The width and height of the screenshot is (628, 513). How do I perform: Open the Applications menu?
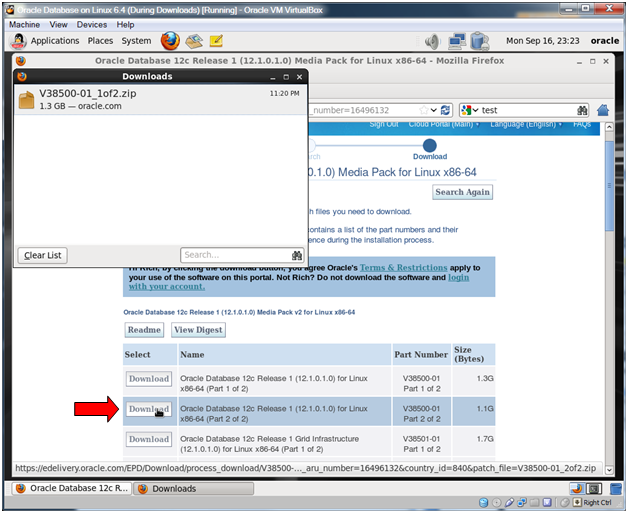point(54,41)
